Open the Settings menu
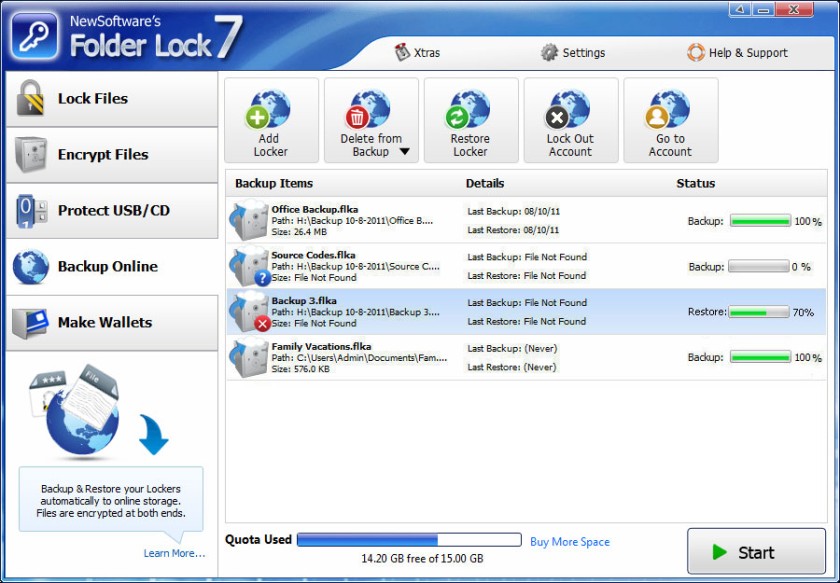 [x=573, y=53]
